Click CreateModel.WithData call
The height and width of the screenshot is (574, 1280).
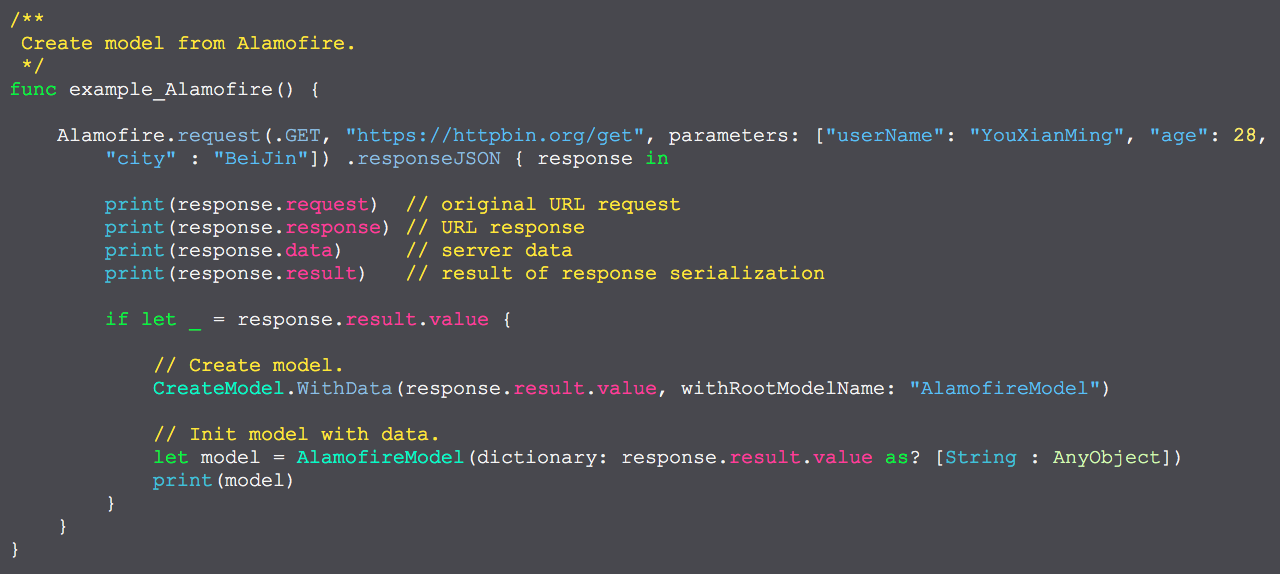click(273, 388)
